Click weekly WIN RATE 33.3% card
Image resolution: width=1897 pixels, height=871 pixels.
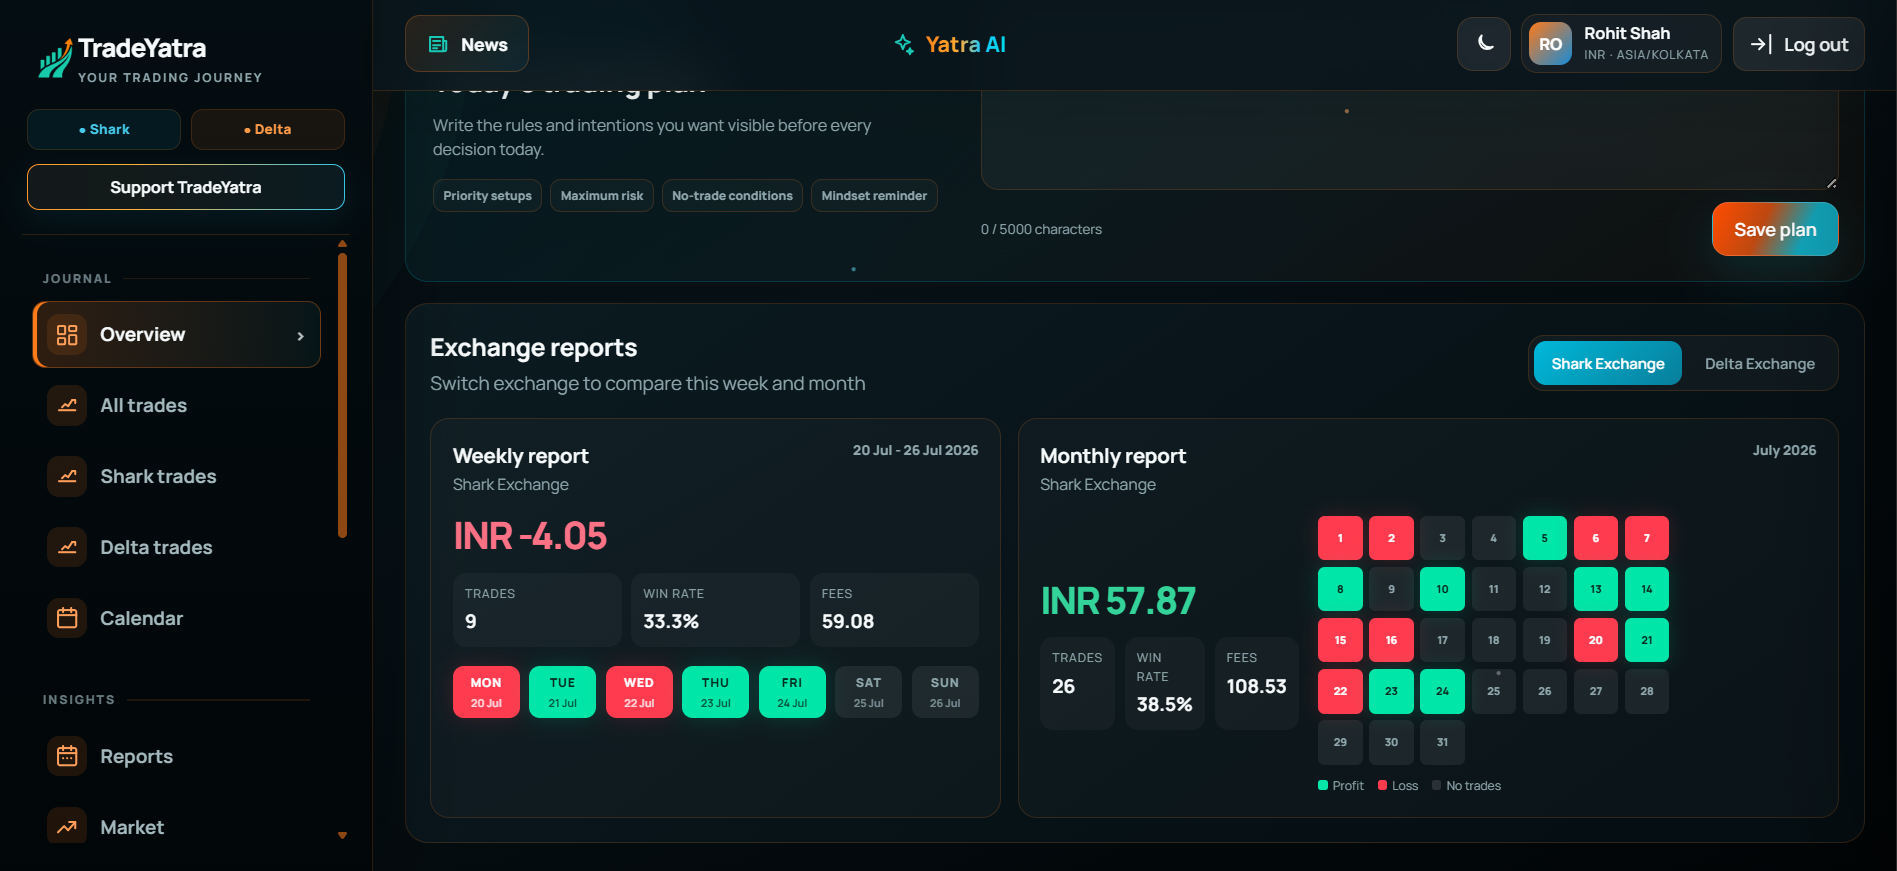(715, 610)
